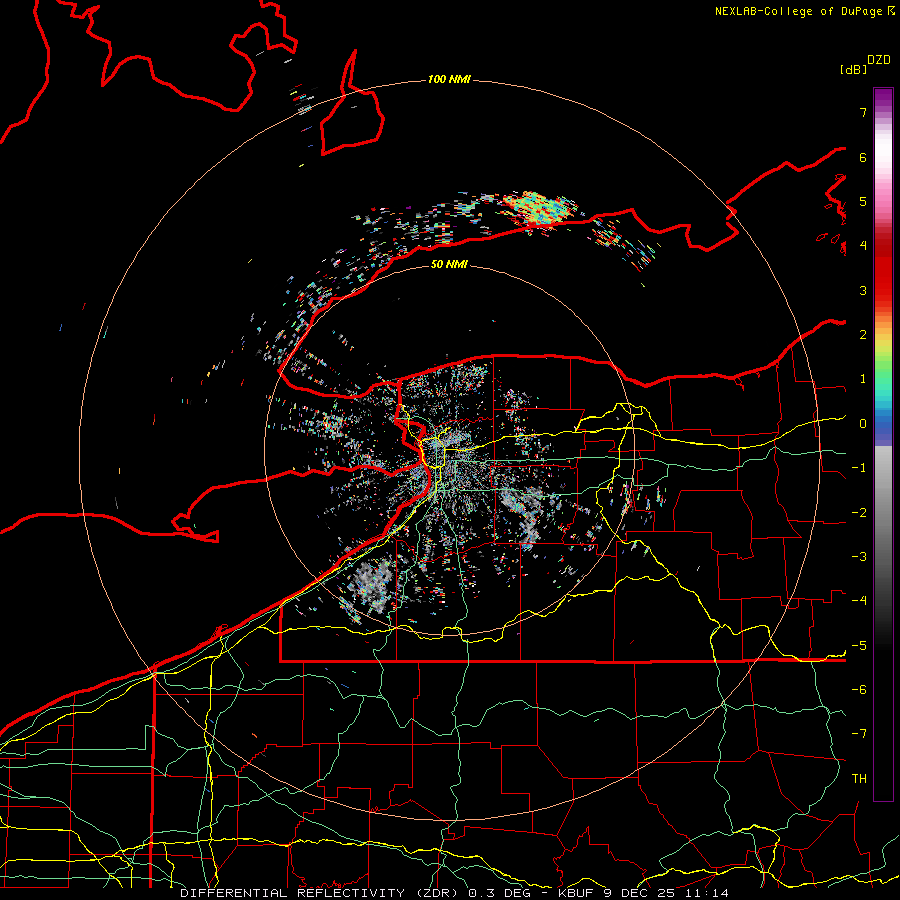Click the DZD legend title
Viewport: 900px width, 900px height.
click(x=879, y=60)
